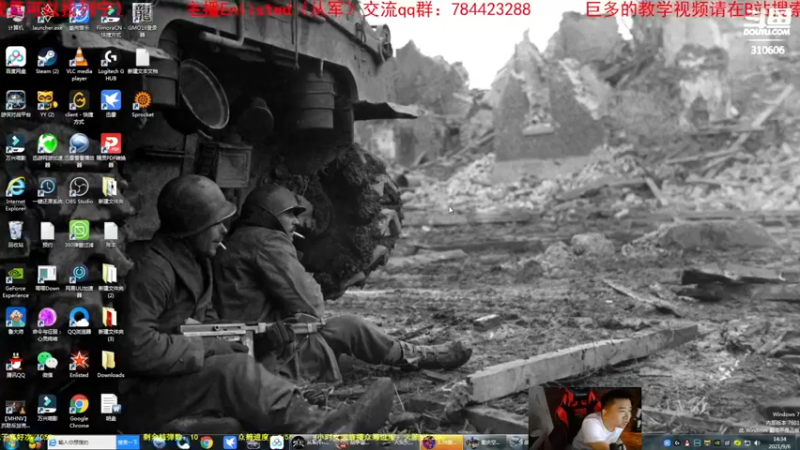Click Xunlei bird icon in taskbar
The height and width of the screenshot is (450, 800).
click(230, 442)
